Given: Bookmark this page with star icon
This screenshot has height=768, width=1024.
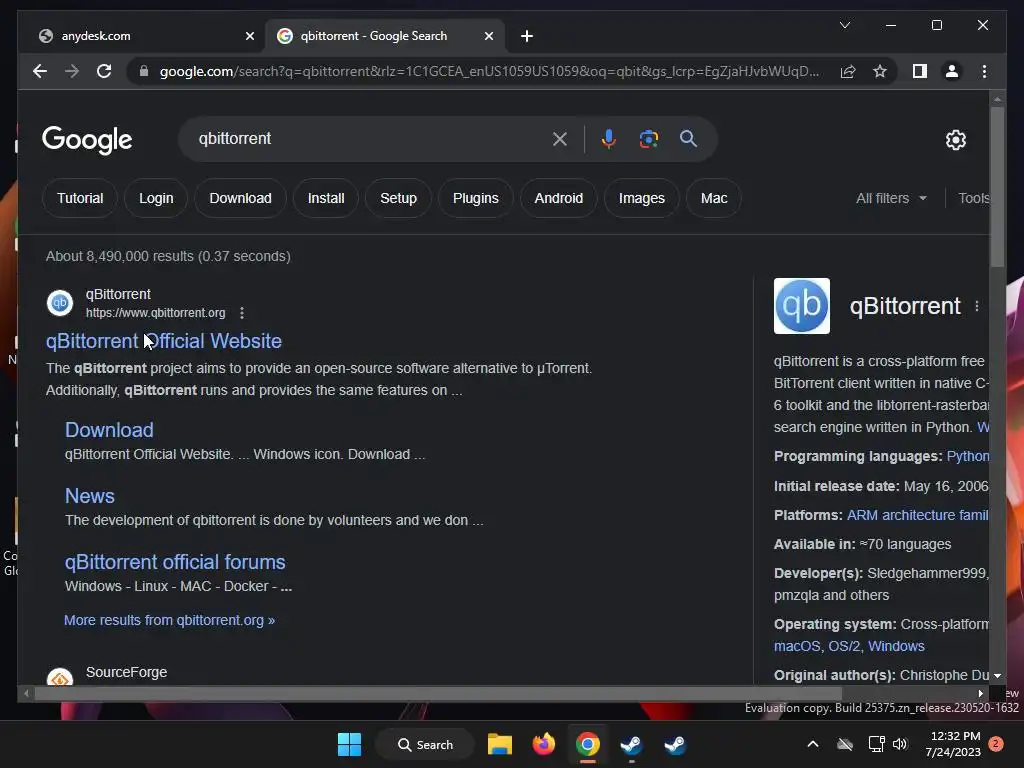Looking at the screenshot, I should pos(880,71).
